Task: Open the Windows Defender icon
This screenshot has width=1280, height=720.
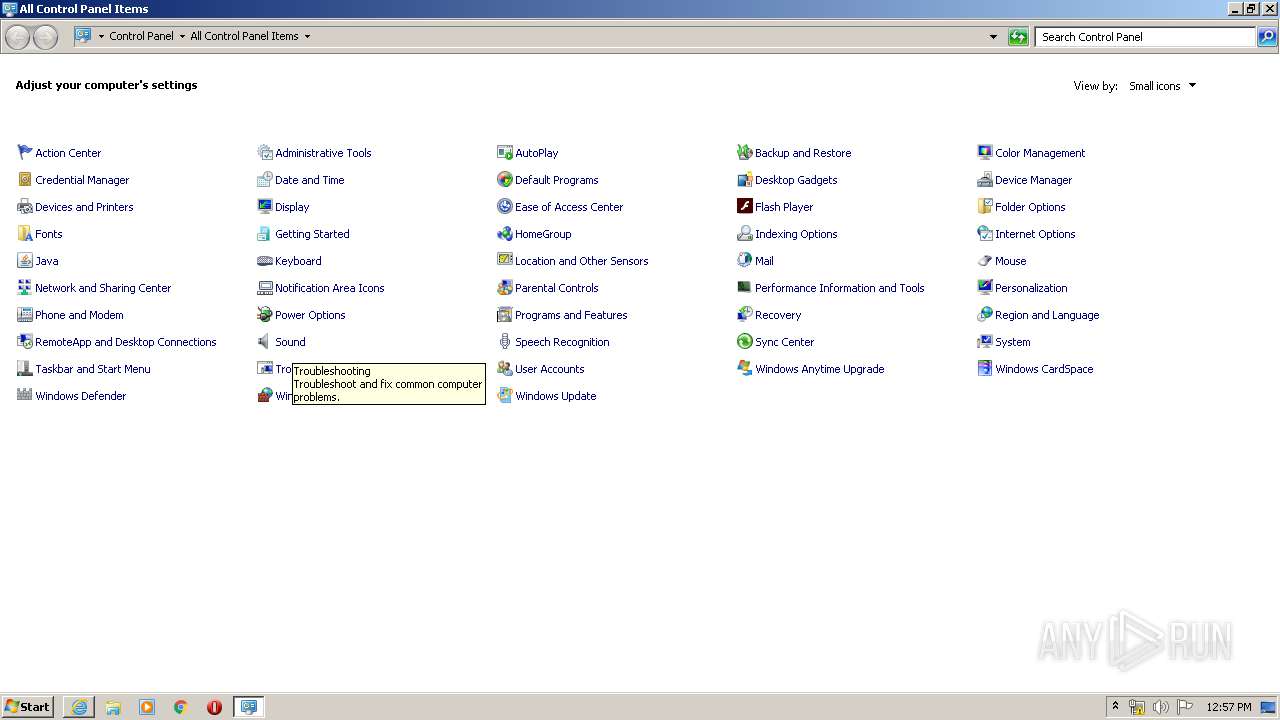Action: pyautogui.click(x=25, y=396)
